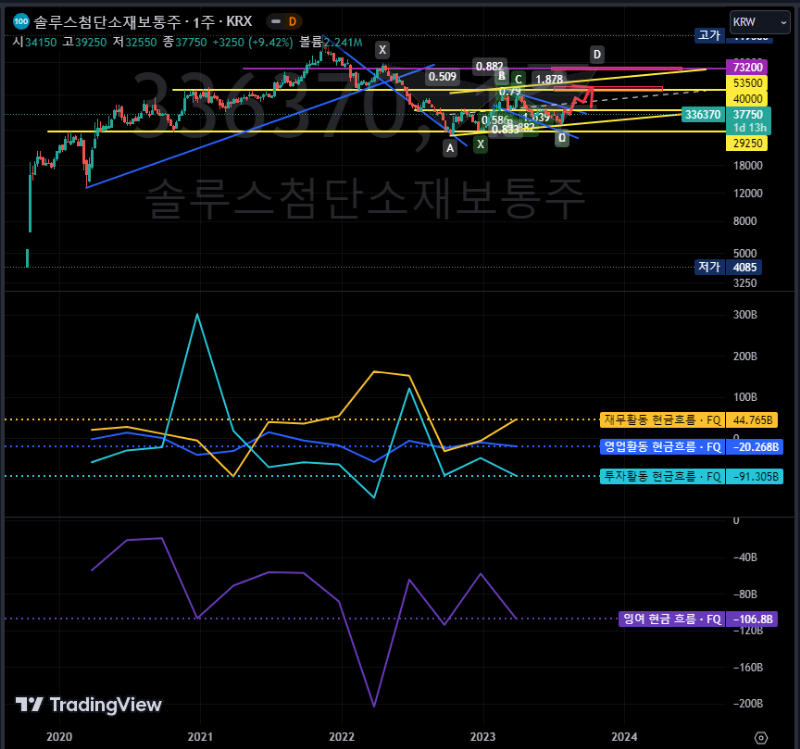Click the blue 100 symbol badge
The width and height of the screenshot is (800, 749).
click(x=21, y=21)
